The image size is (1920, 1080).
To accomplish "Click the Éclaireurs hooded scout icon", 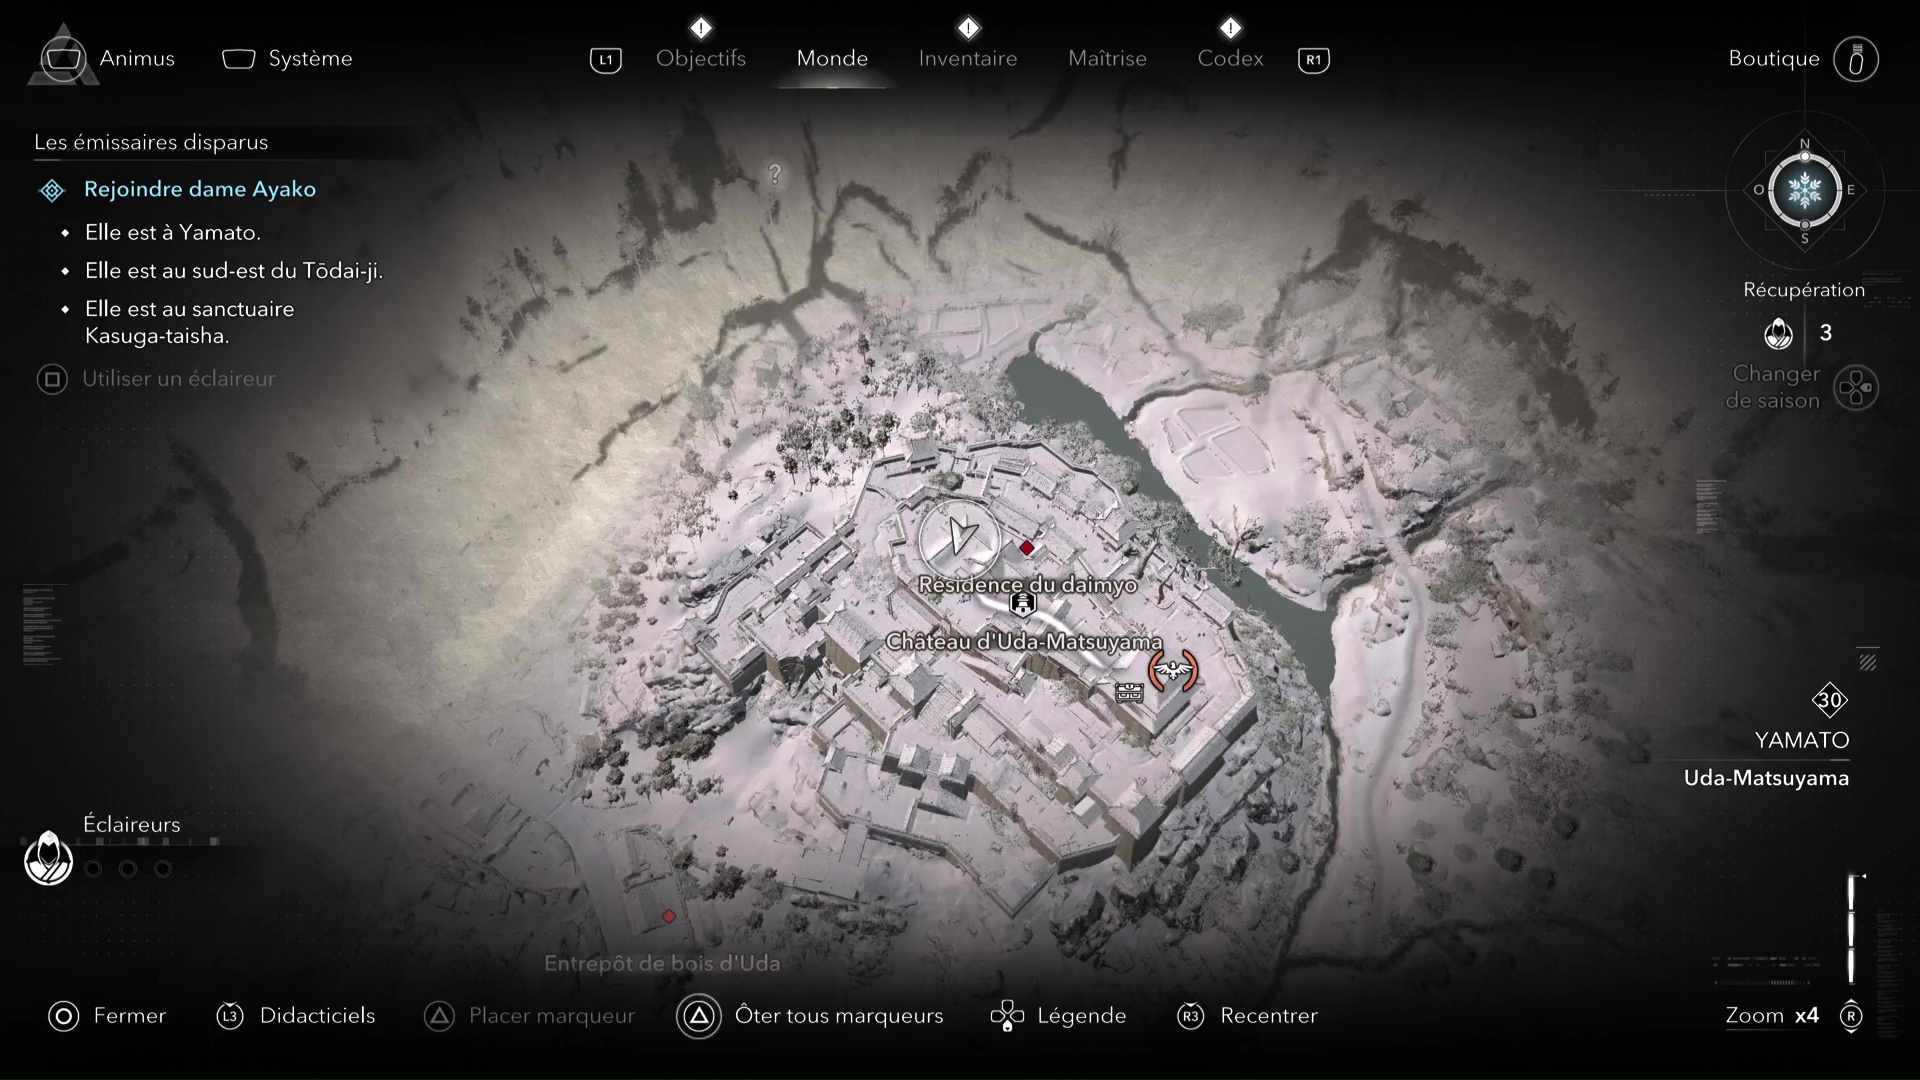I will 48,858.
